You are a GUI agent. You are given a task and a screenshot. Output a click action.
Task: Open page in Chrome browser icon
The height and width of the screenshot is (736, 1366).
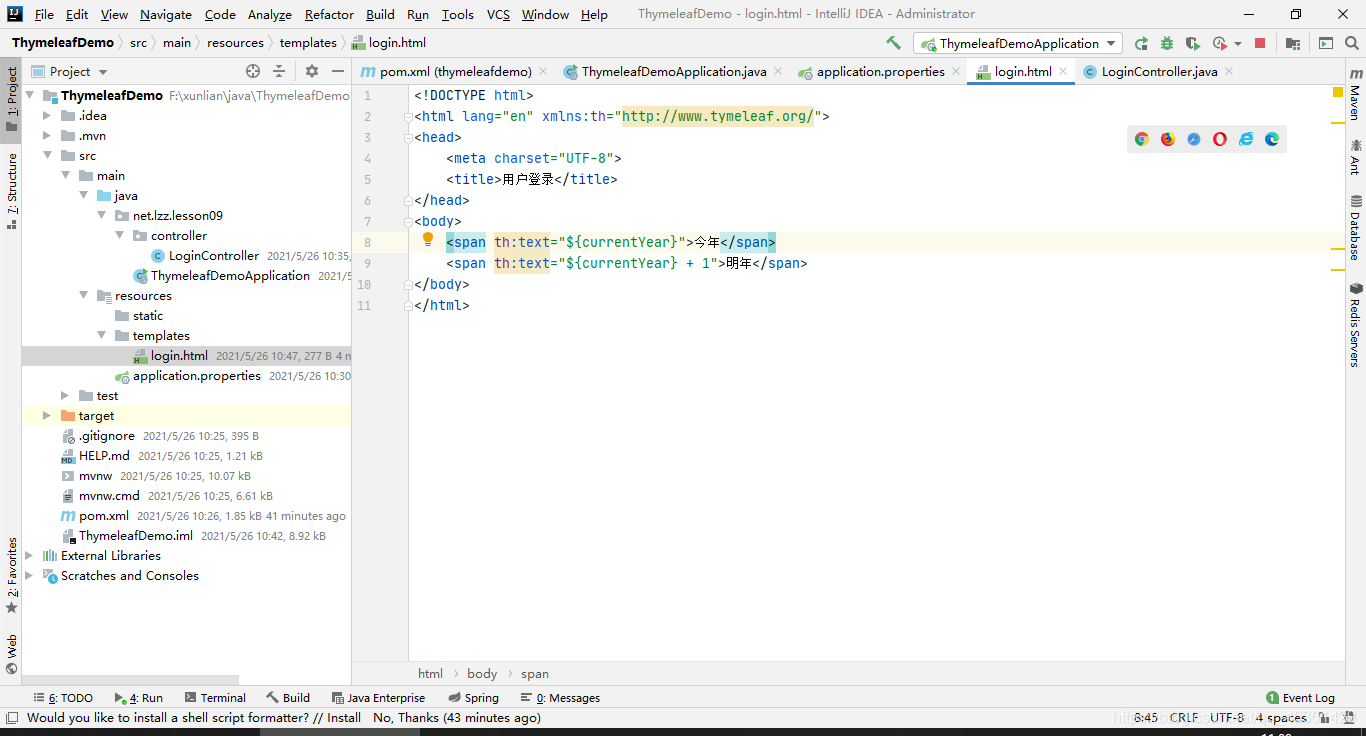[1142, 139]
